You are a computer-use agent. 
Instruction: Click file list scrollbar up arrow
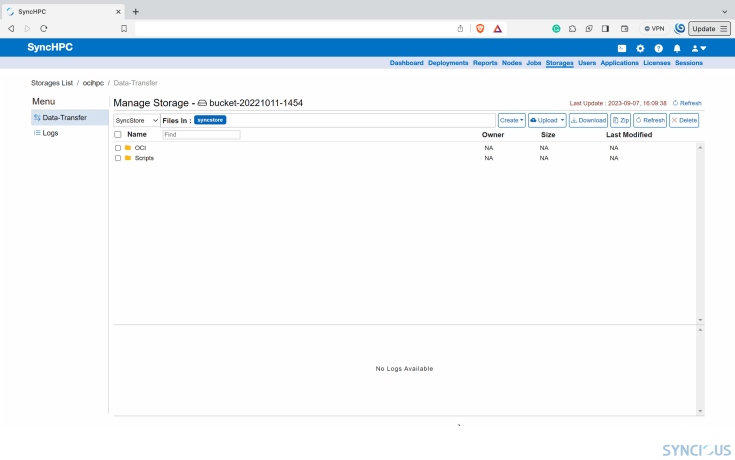coord(700,148)
